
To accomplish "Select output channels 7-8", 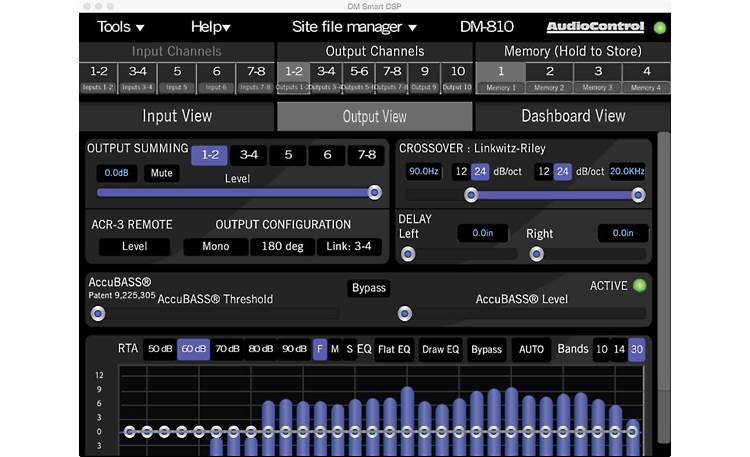I will (392, 78).
